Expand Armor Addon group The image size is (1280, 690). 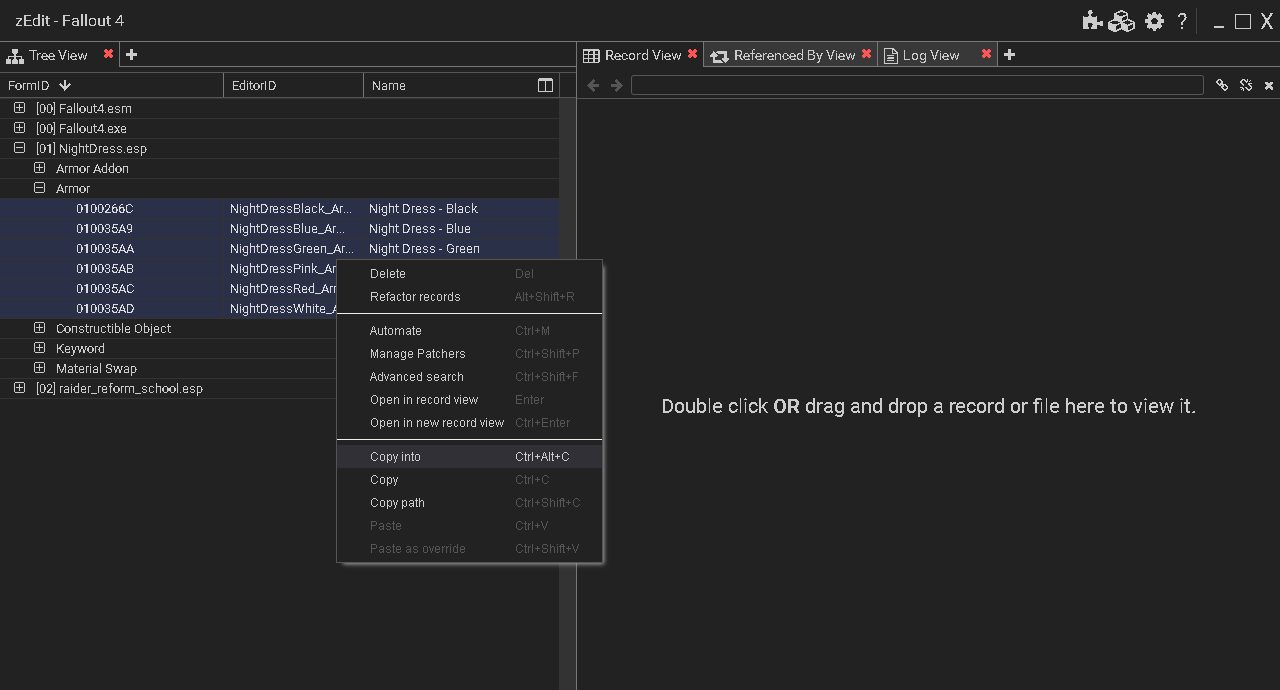39,168
